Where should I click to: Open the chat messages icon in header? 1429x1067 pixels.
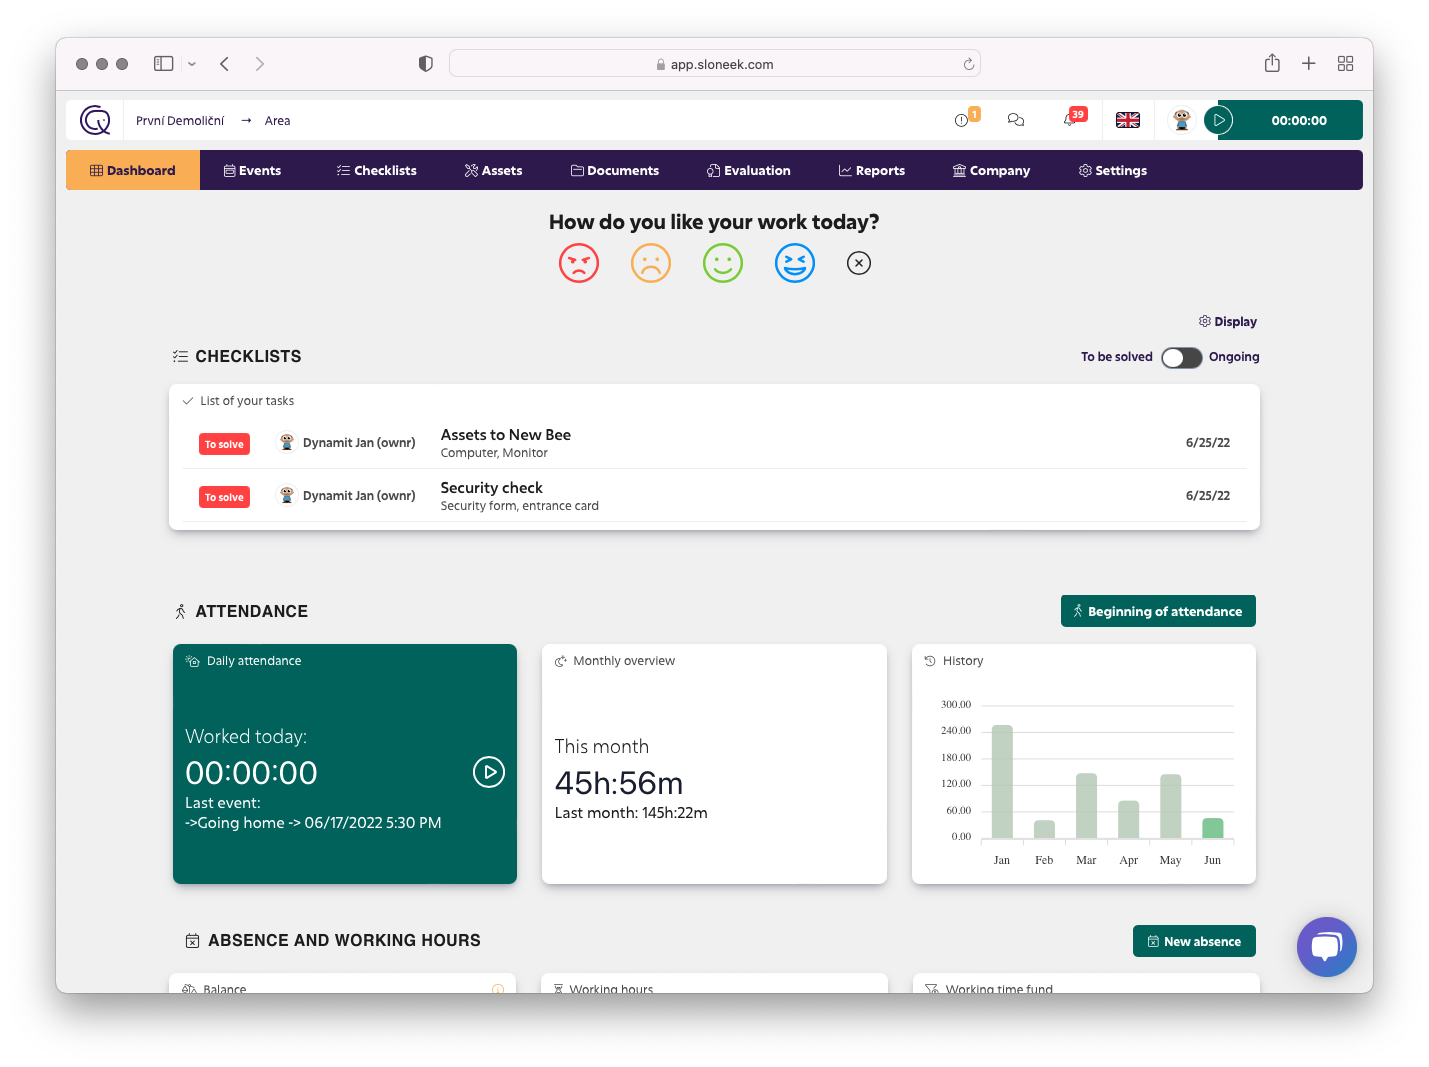coord(1016,120)
